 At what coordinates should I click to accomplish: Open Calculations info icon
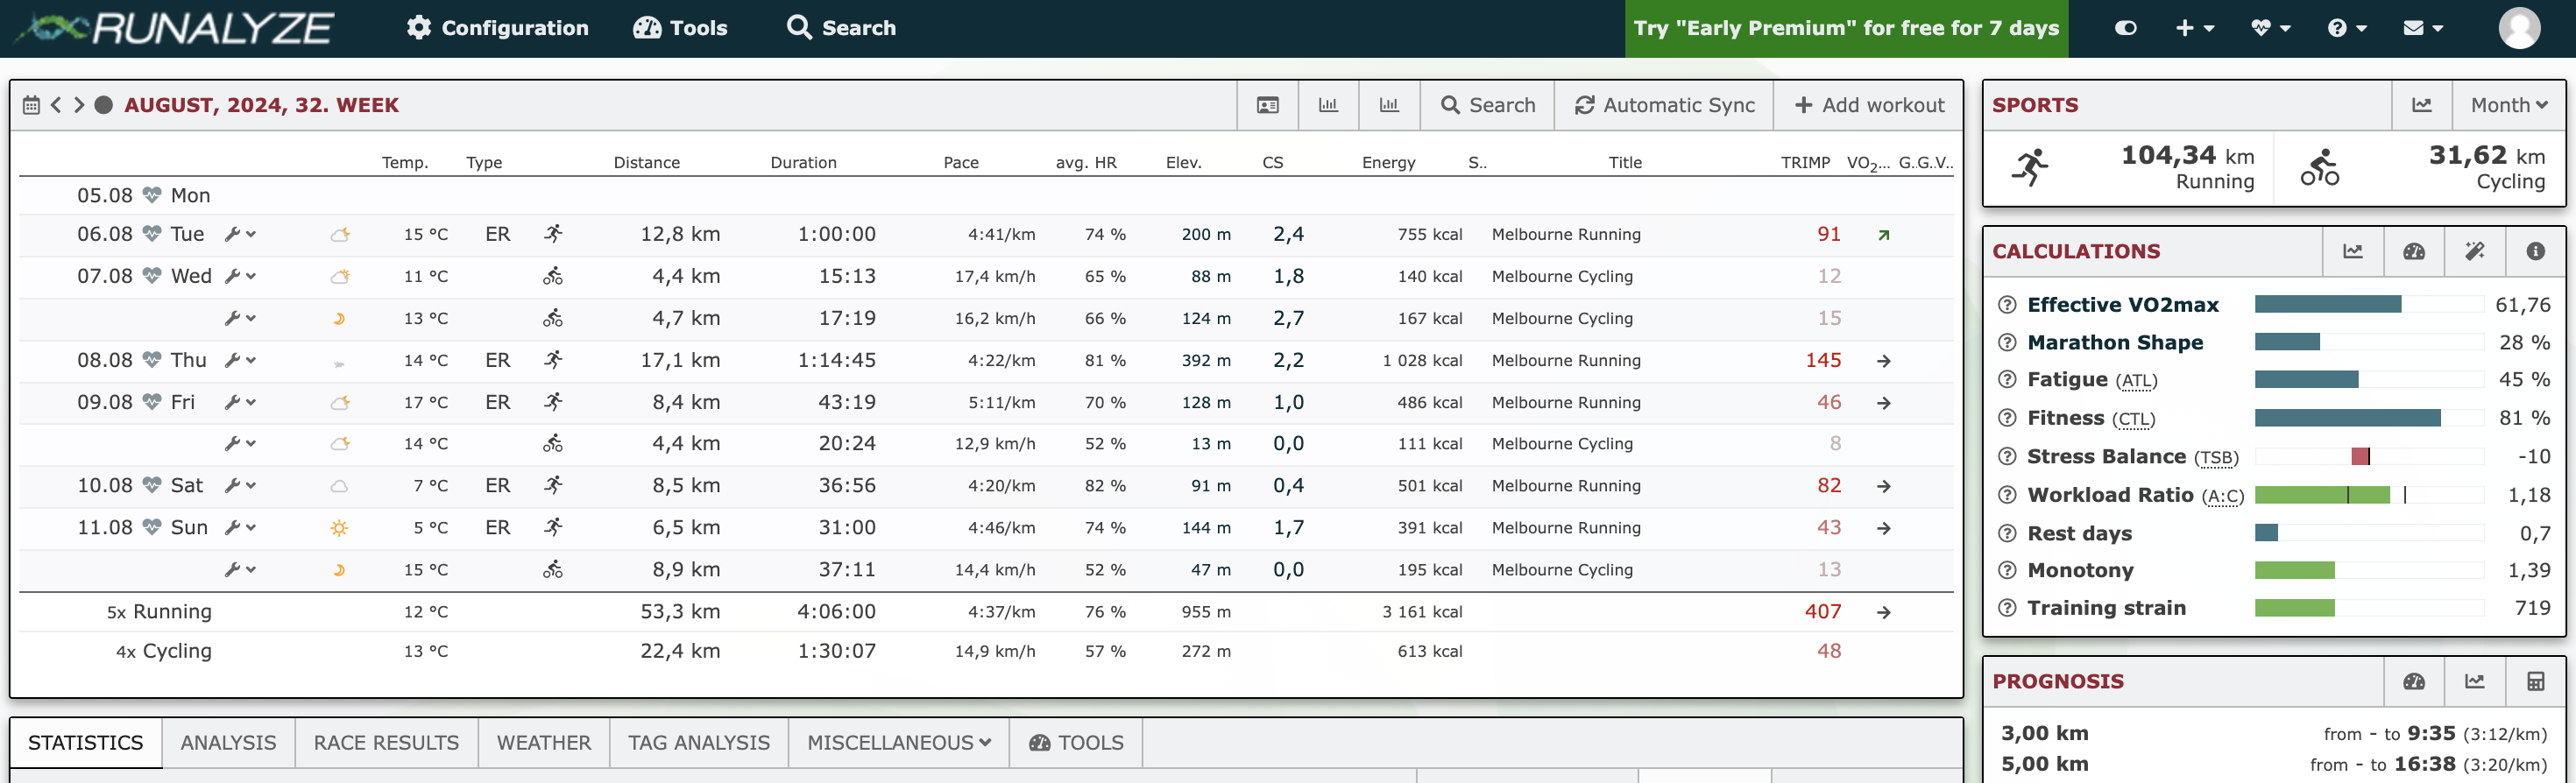click(x=2535, y=251)
